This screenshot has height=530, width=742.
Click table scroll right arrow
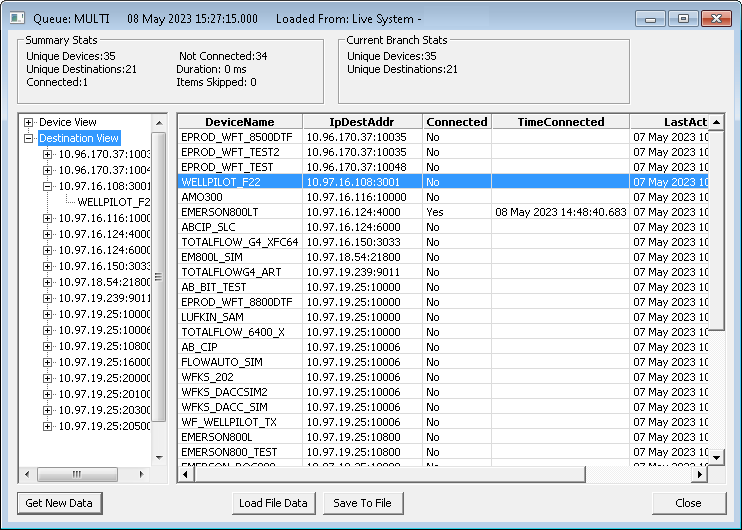tap(700, 474)
